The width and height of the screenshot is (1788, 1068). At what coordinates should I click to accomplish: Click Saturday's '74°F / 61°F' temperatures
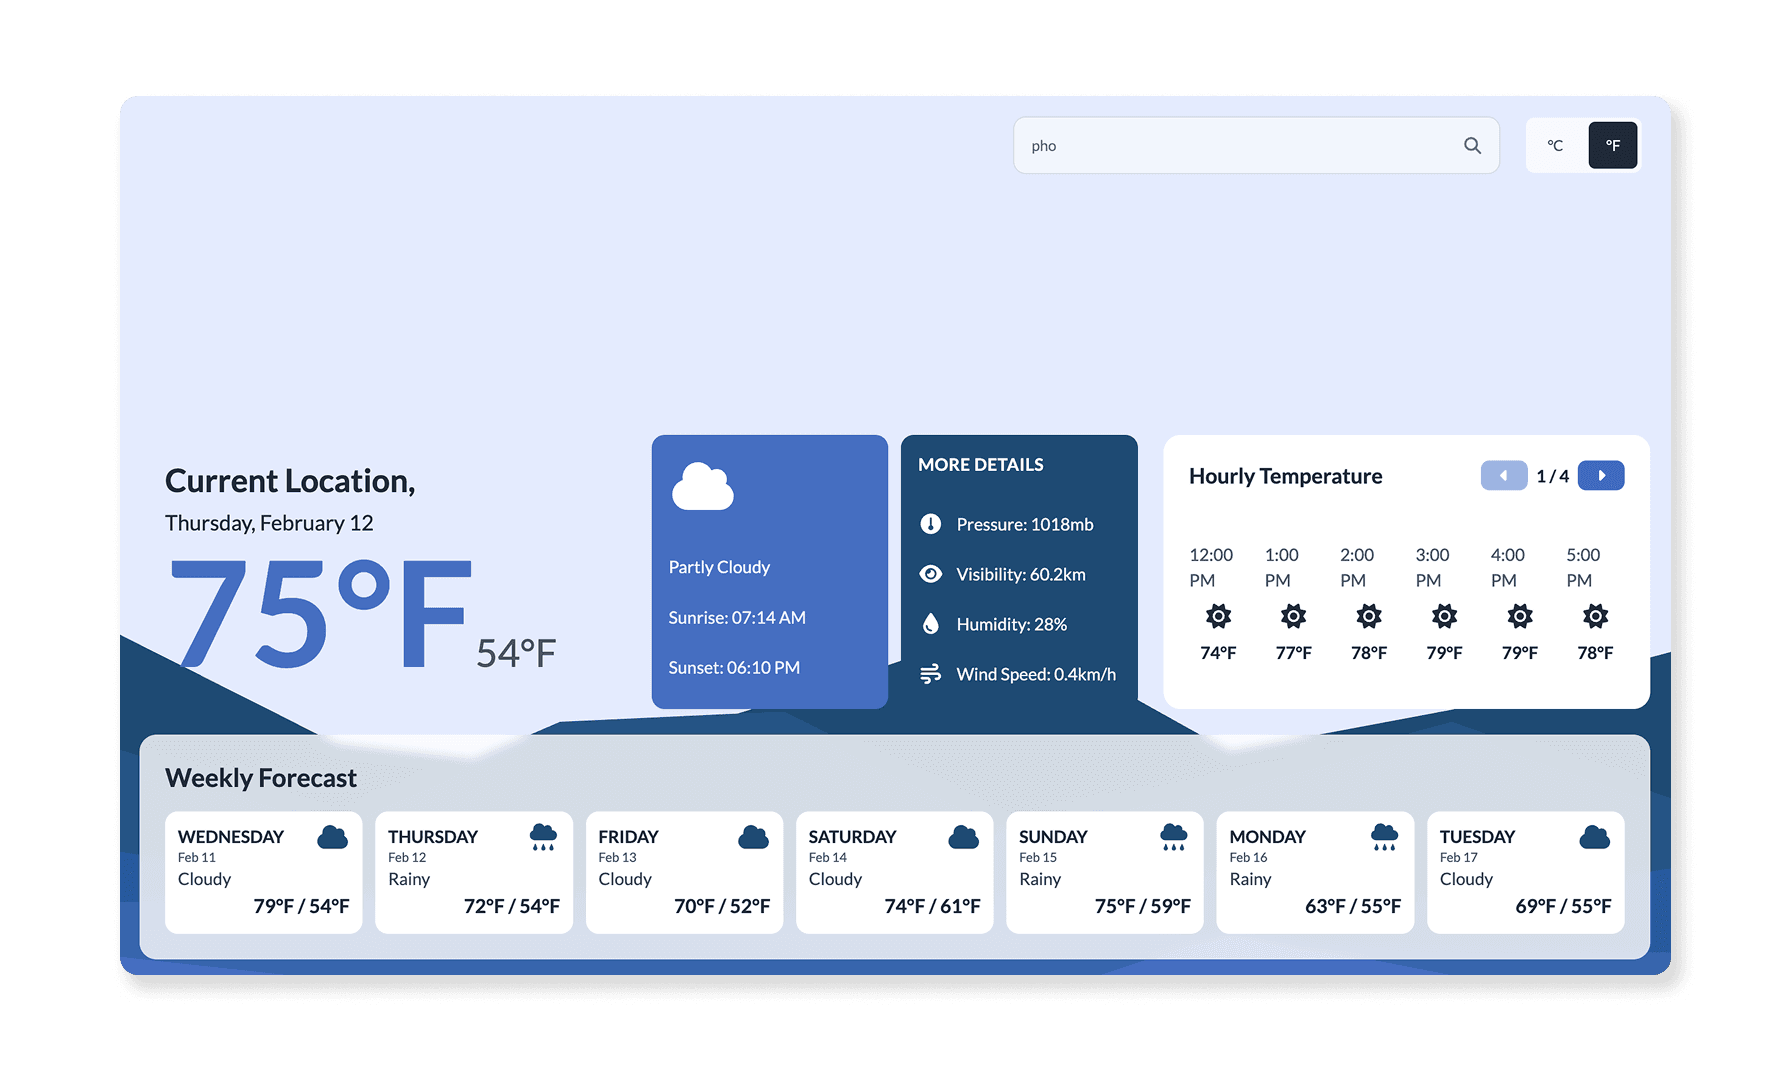[x=932, y=906]
